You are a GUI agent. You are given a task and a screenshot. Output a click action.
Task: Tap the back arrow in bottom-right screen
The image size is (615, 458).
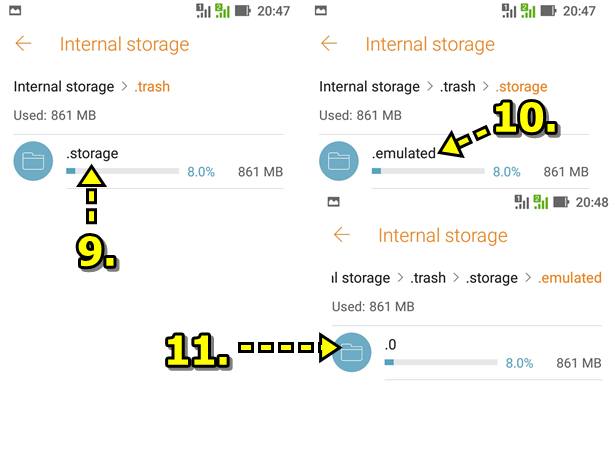[342, 234]
